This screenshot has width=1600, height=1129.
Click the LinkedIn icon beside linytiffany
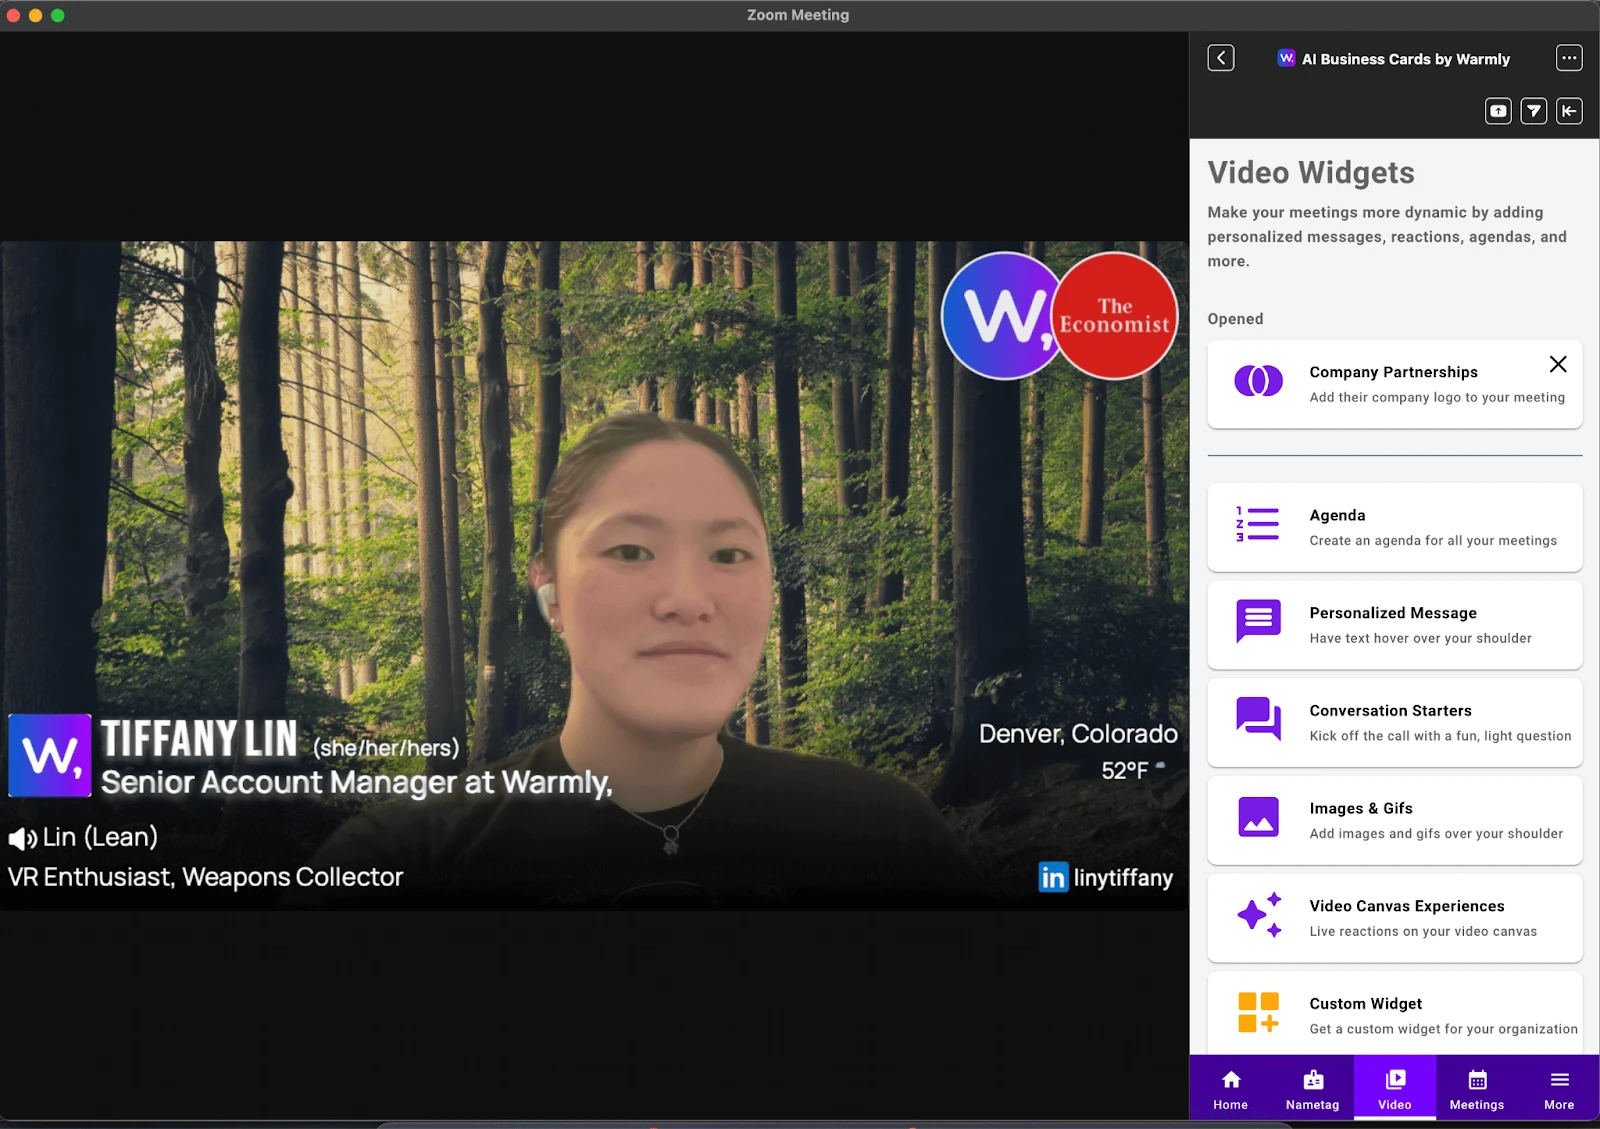1053,877
